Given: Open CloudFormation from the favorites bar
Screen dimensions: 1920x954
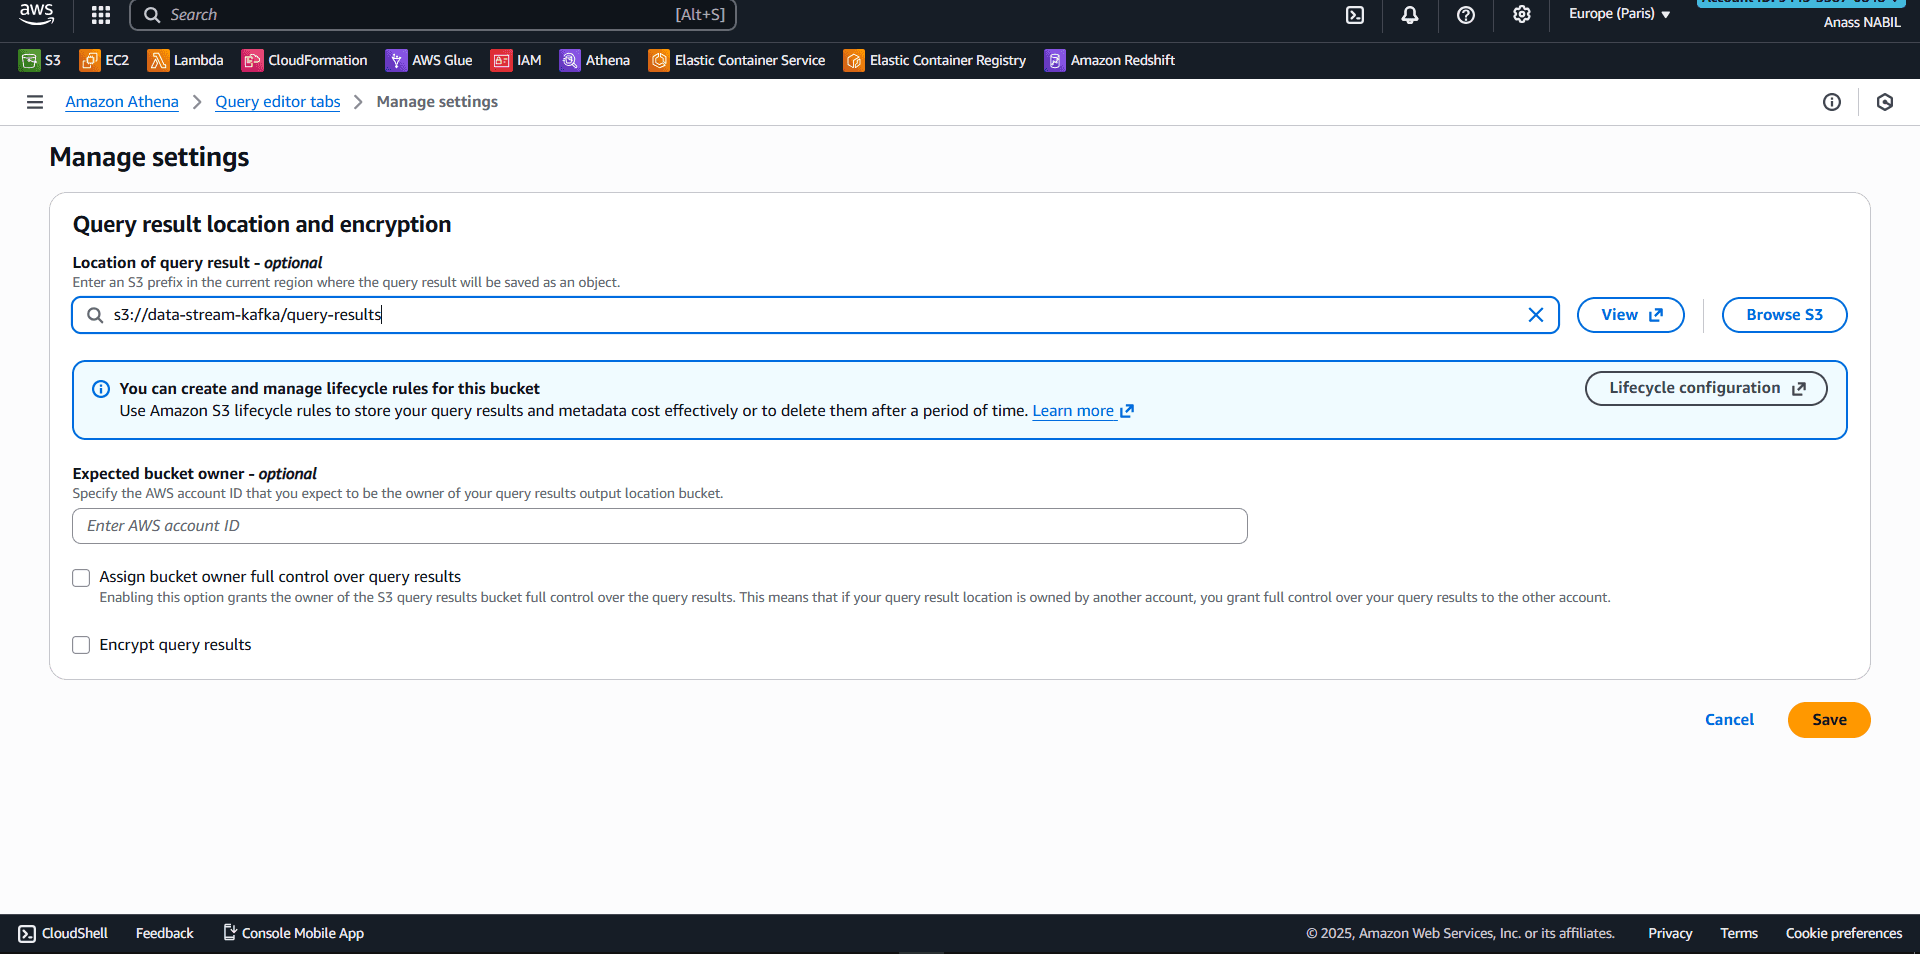Looking at the screenshot, I should (304, 60).
